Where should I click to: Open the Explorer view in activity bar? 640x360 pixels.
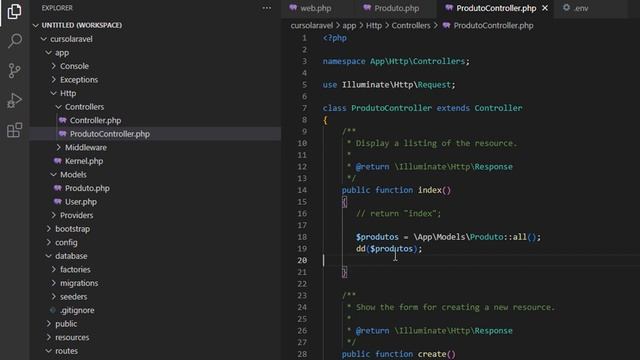pyautogui.click(x=14, y=11)
